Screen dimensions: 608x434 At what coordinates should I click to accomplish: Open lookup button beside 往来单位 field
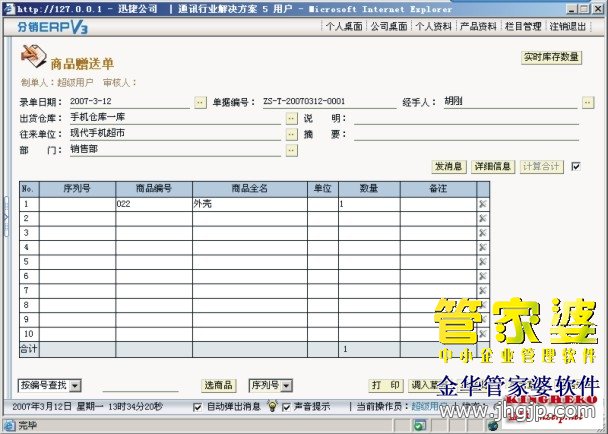[x=292, y=134]
